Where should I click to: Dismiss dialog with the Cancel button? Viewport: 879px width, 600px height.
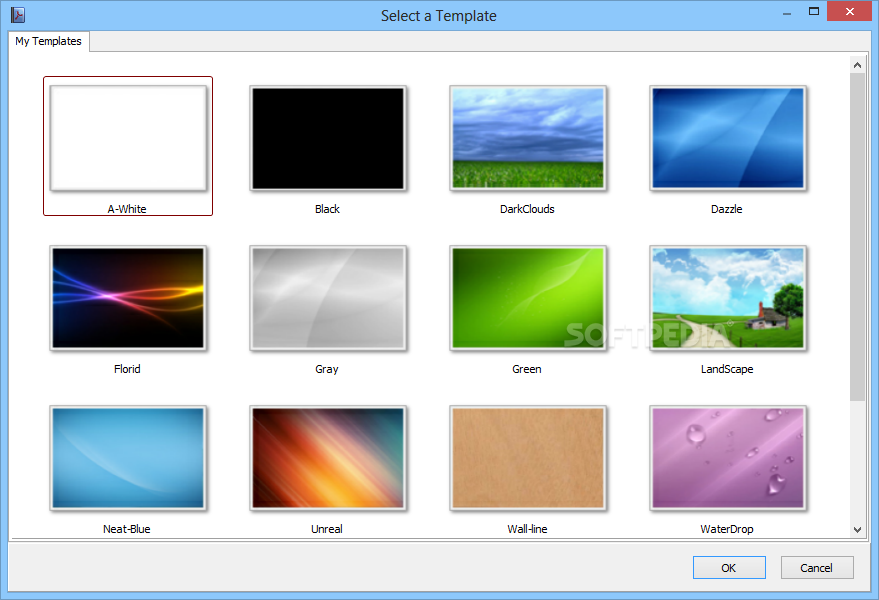[x=817, y=567]
